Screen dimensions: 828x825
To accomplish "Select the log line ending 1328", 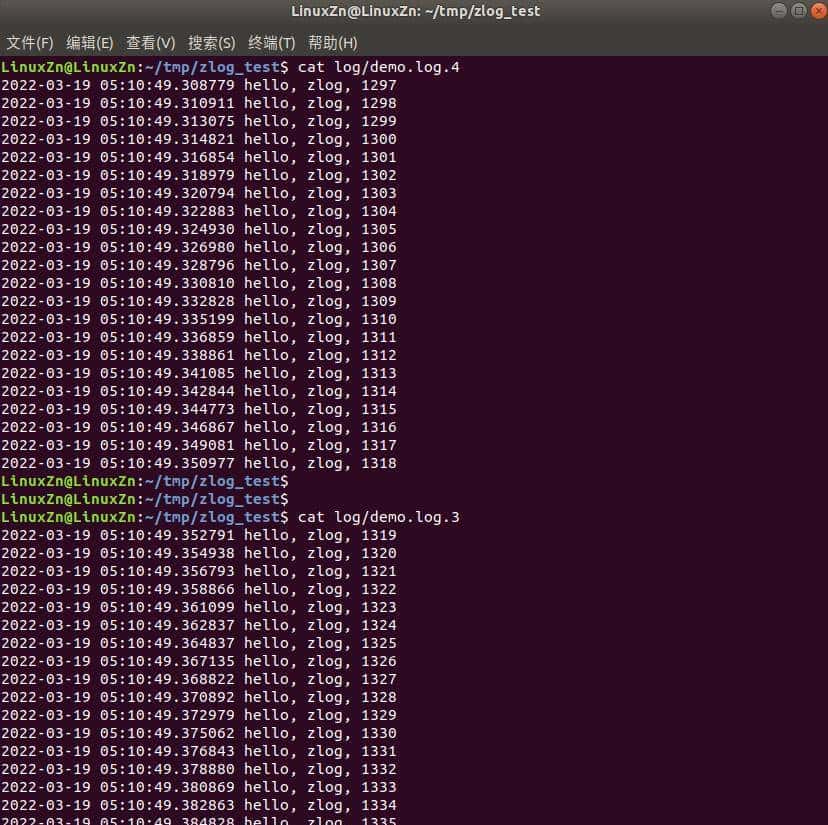I will (199, 697).
